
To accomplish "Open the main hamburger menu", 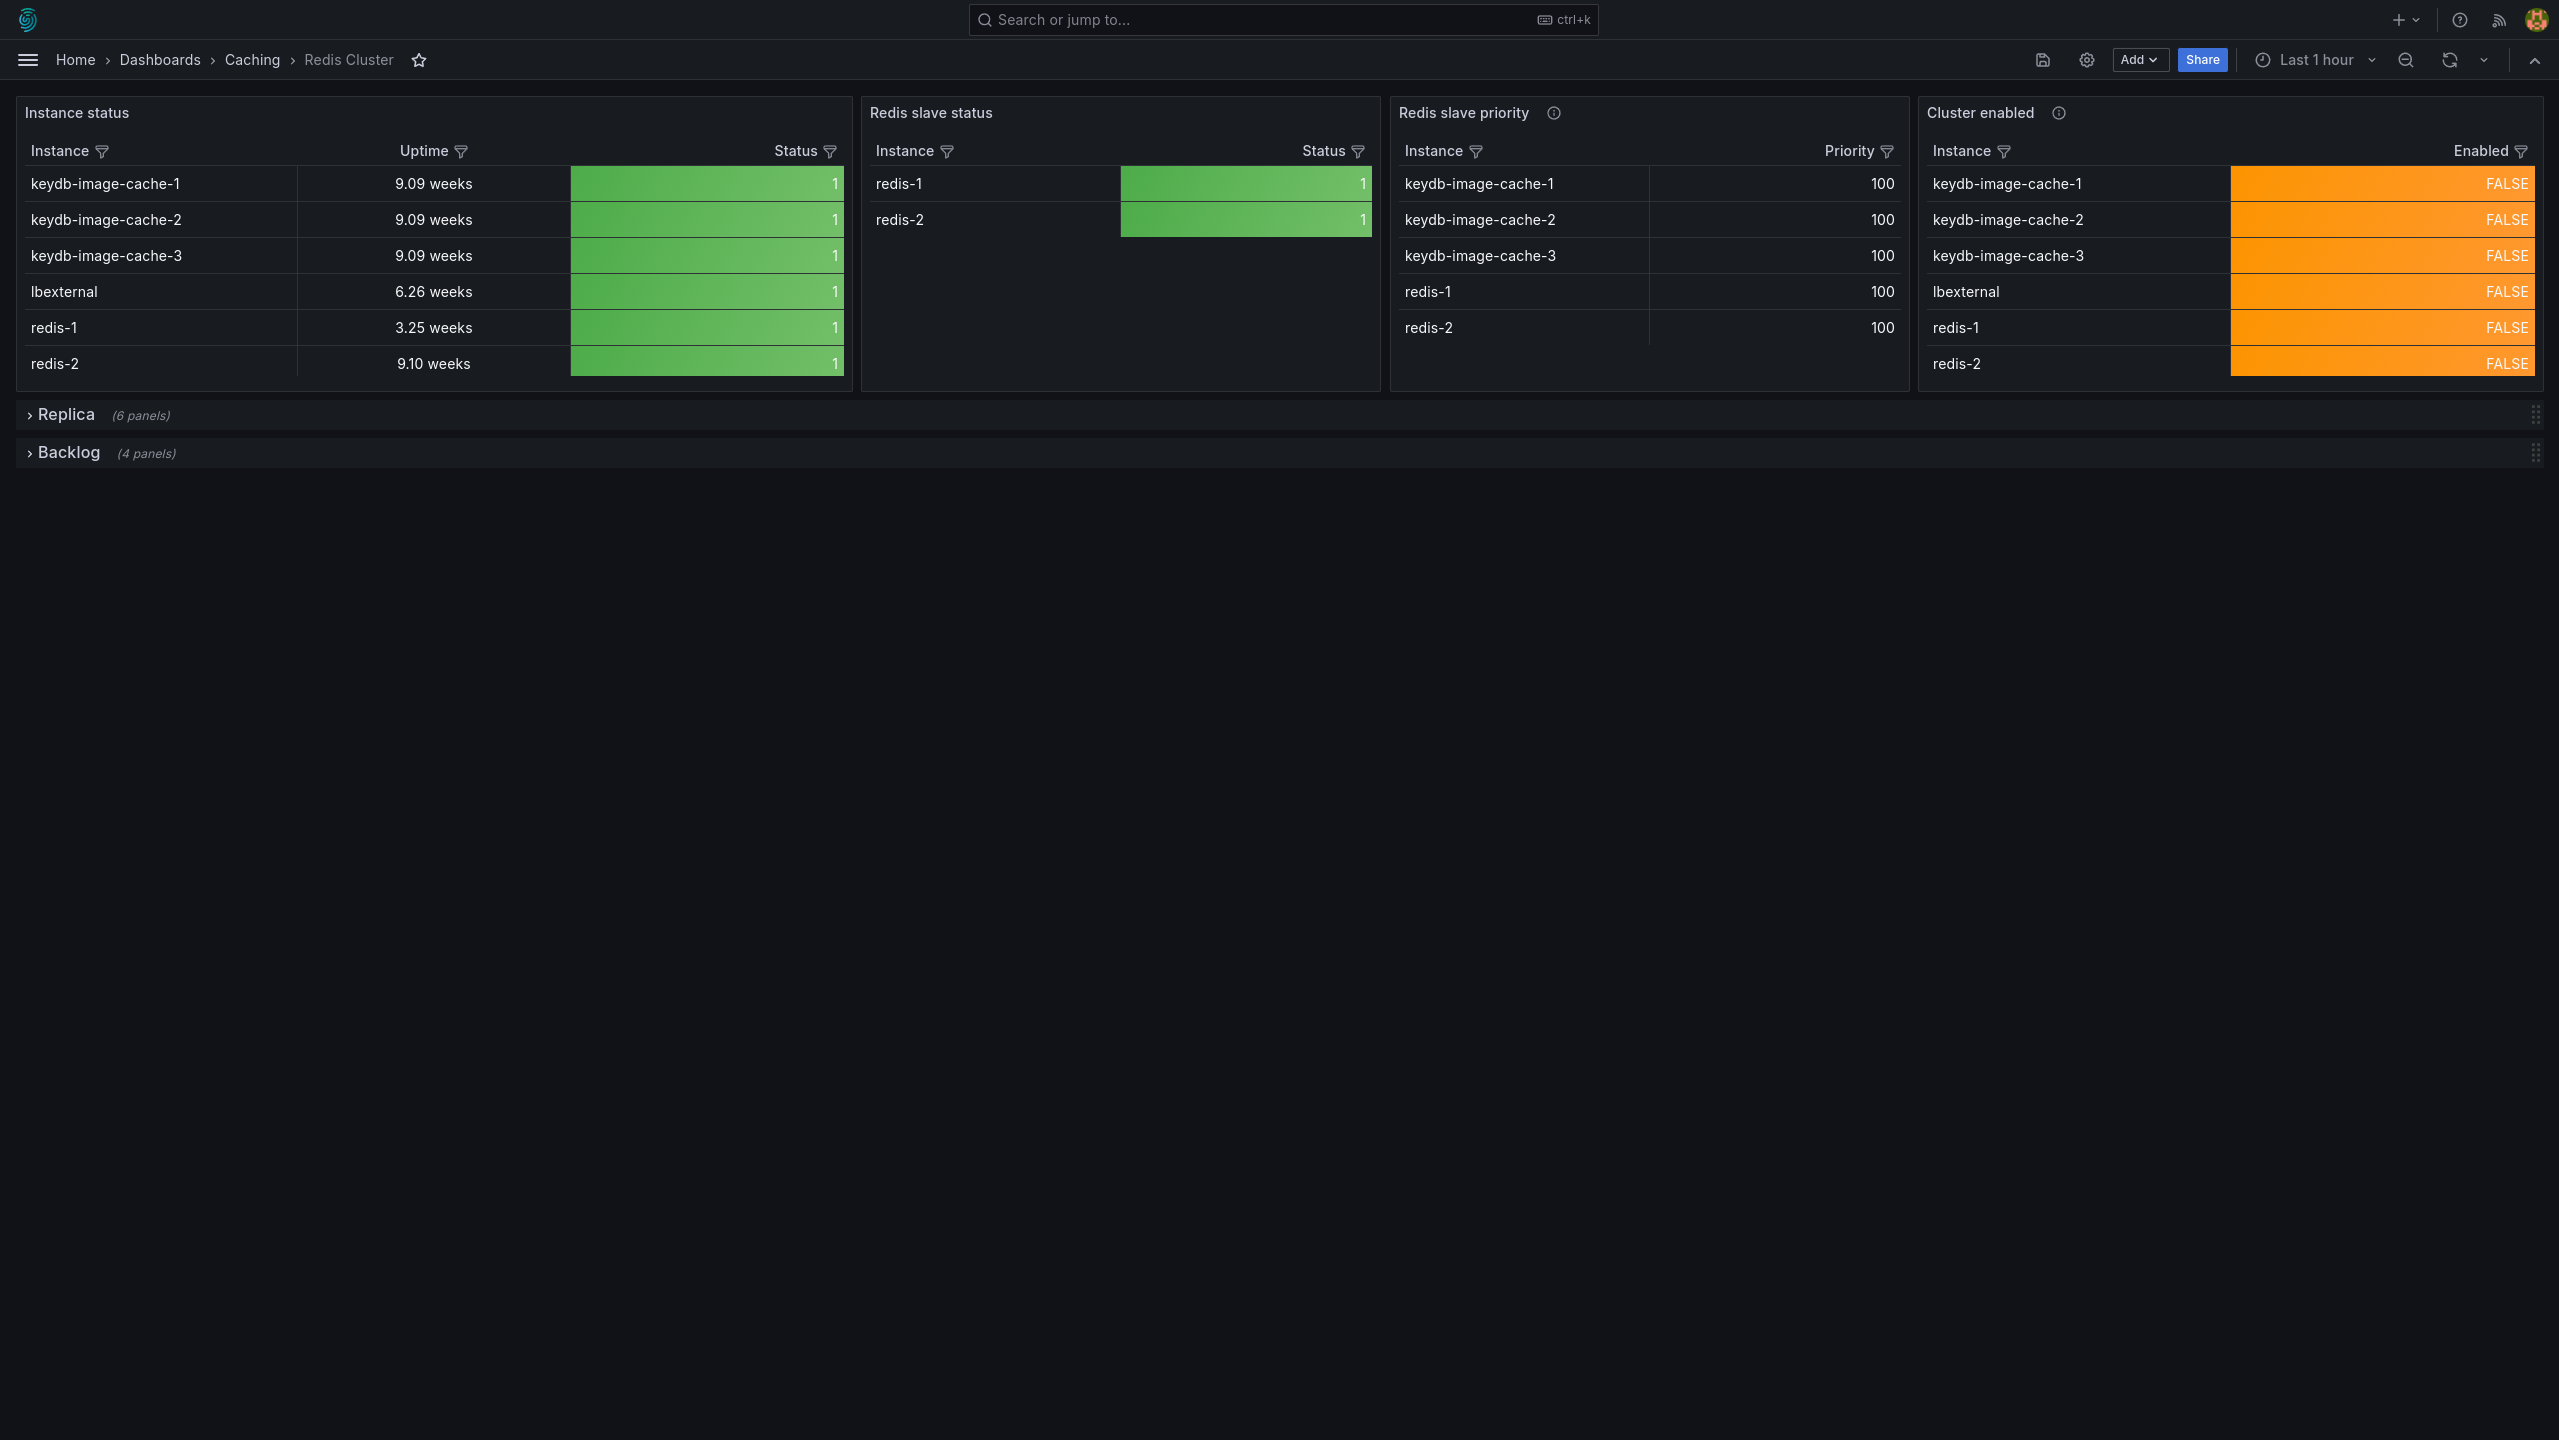I will point(28,60).
